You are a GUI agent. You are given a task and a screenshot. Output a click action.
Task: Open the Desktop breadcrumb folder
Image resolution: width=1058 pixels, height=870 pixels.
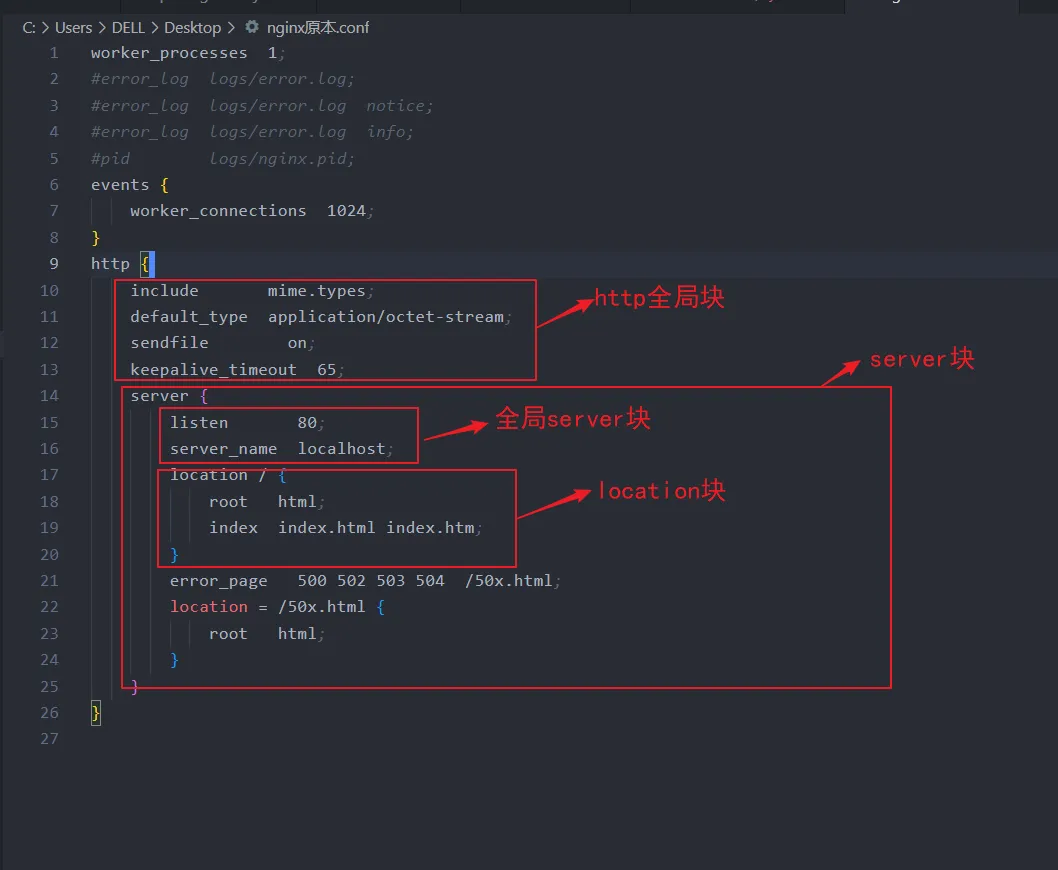click(x=192, y=27)
